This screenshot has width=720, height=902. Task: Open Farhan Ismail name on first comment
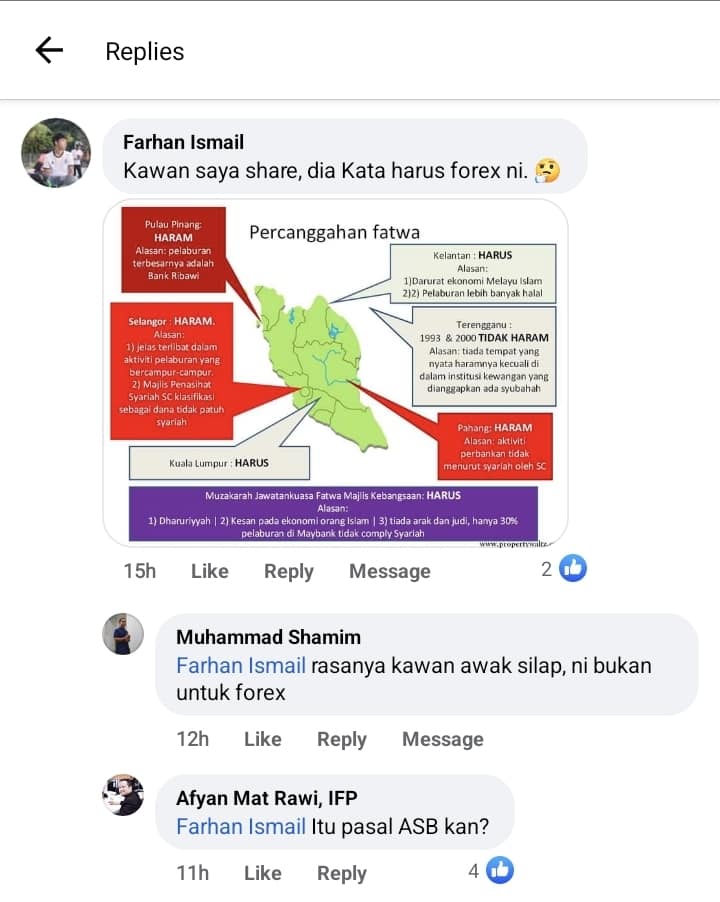(183, 142)
